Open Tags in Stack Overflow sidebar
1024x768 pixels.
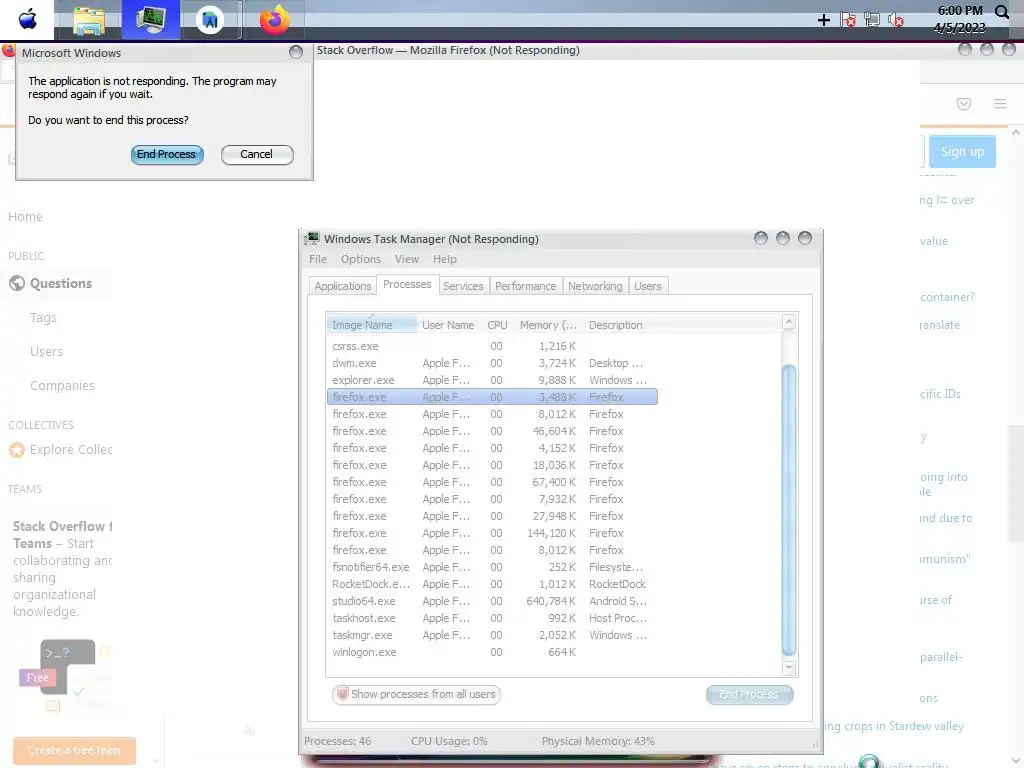(x=43, y=318)
